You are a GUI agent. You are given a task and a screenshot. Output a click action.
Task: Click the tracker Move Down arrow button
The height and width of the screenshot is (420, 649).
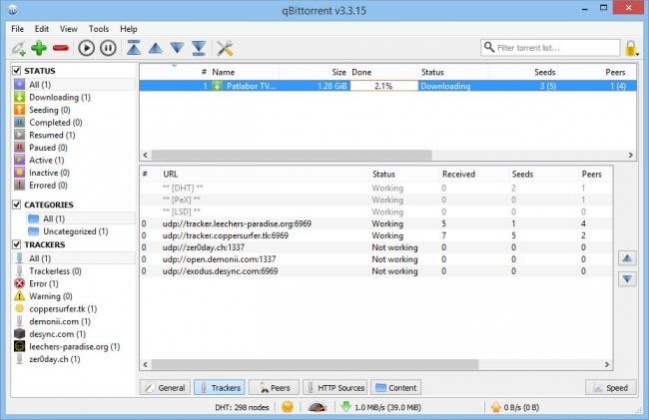coord(627,279)
